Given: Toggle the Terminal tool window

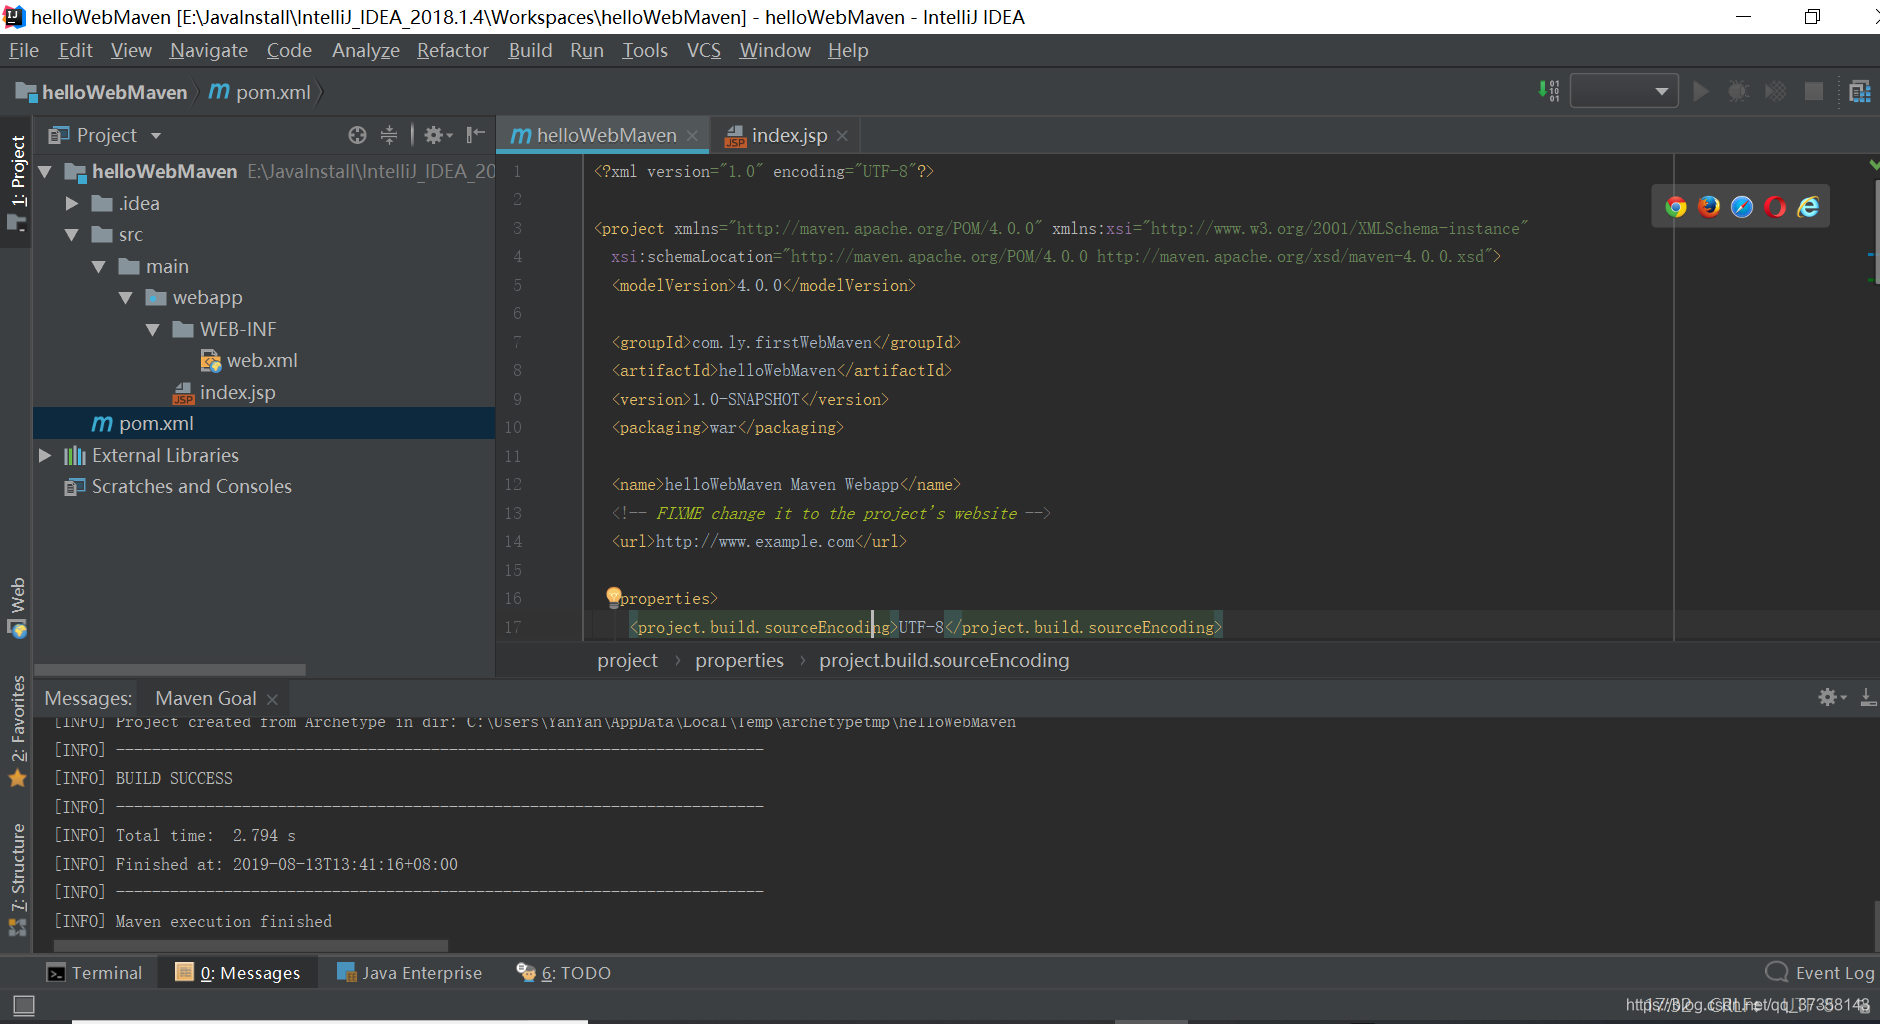Looking at the screenshot, I should click(x=95, y=973).
